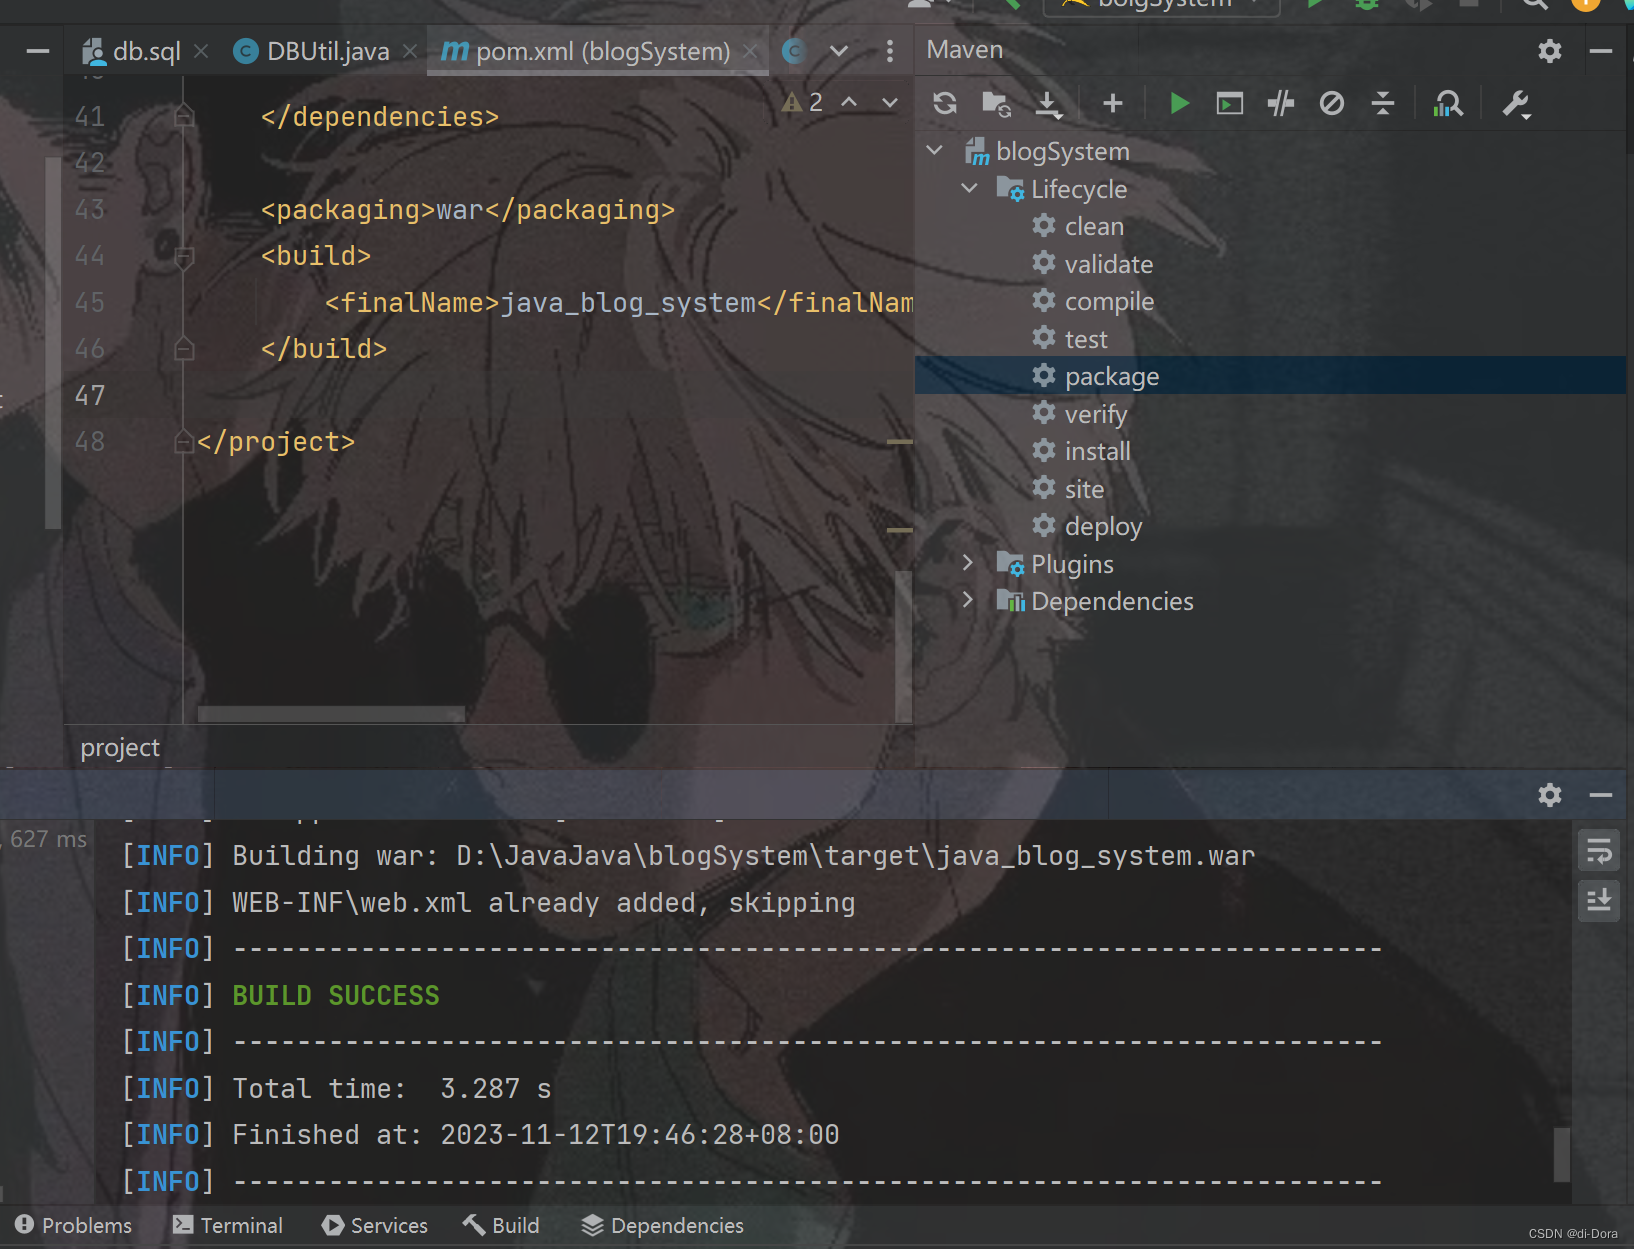The image size is (1634, 1249).
Task: Switch to db.sql editor tab
Action: pos(133,51)
